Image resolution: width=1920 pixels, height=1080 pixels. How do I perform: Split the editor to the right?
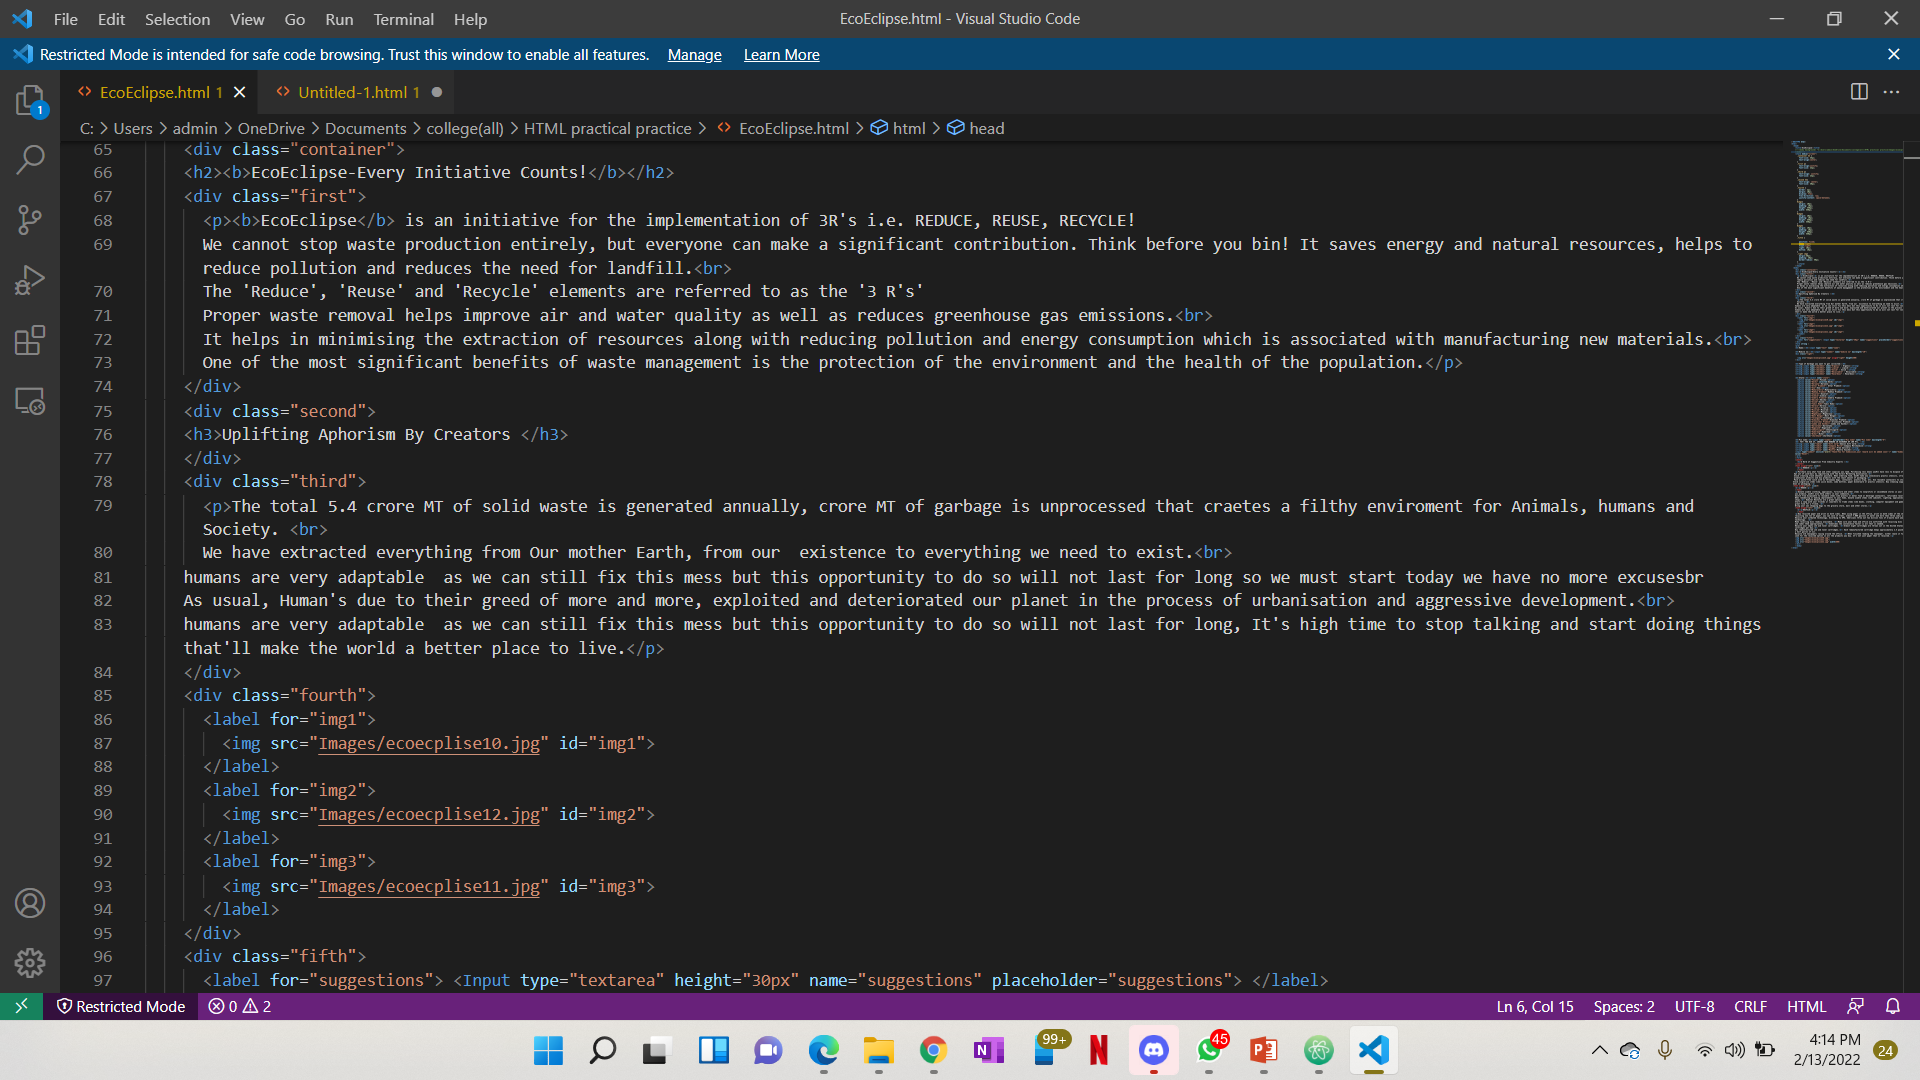(x=1859, y=92)
